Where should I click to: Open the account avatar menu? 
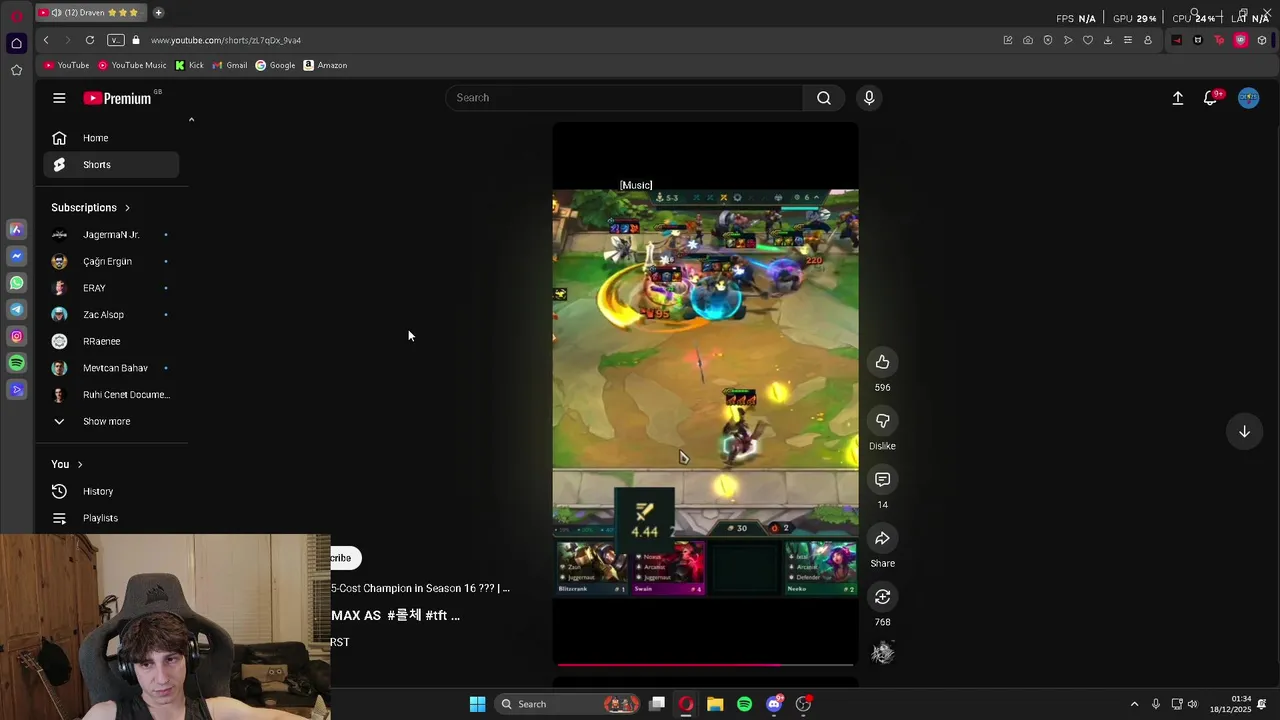click(x=1248, y=98)
